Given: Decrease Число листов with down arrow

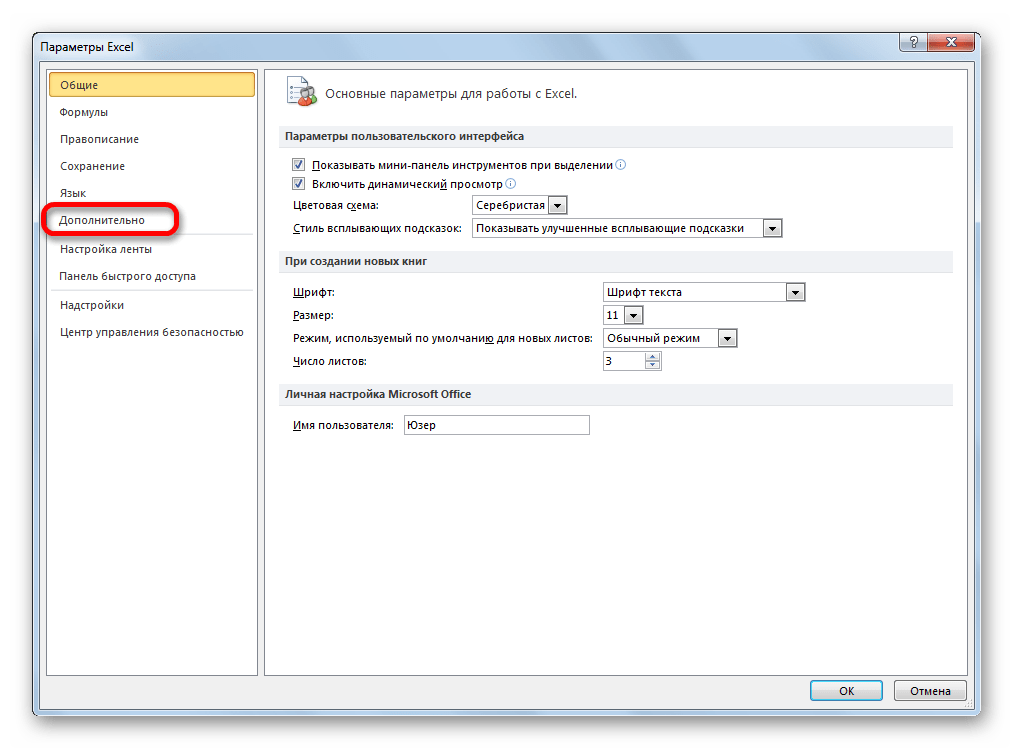Looking at the screenshot, I should coord(653,365).
